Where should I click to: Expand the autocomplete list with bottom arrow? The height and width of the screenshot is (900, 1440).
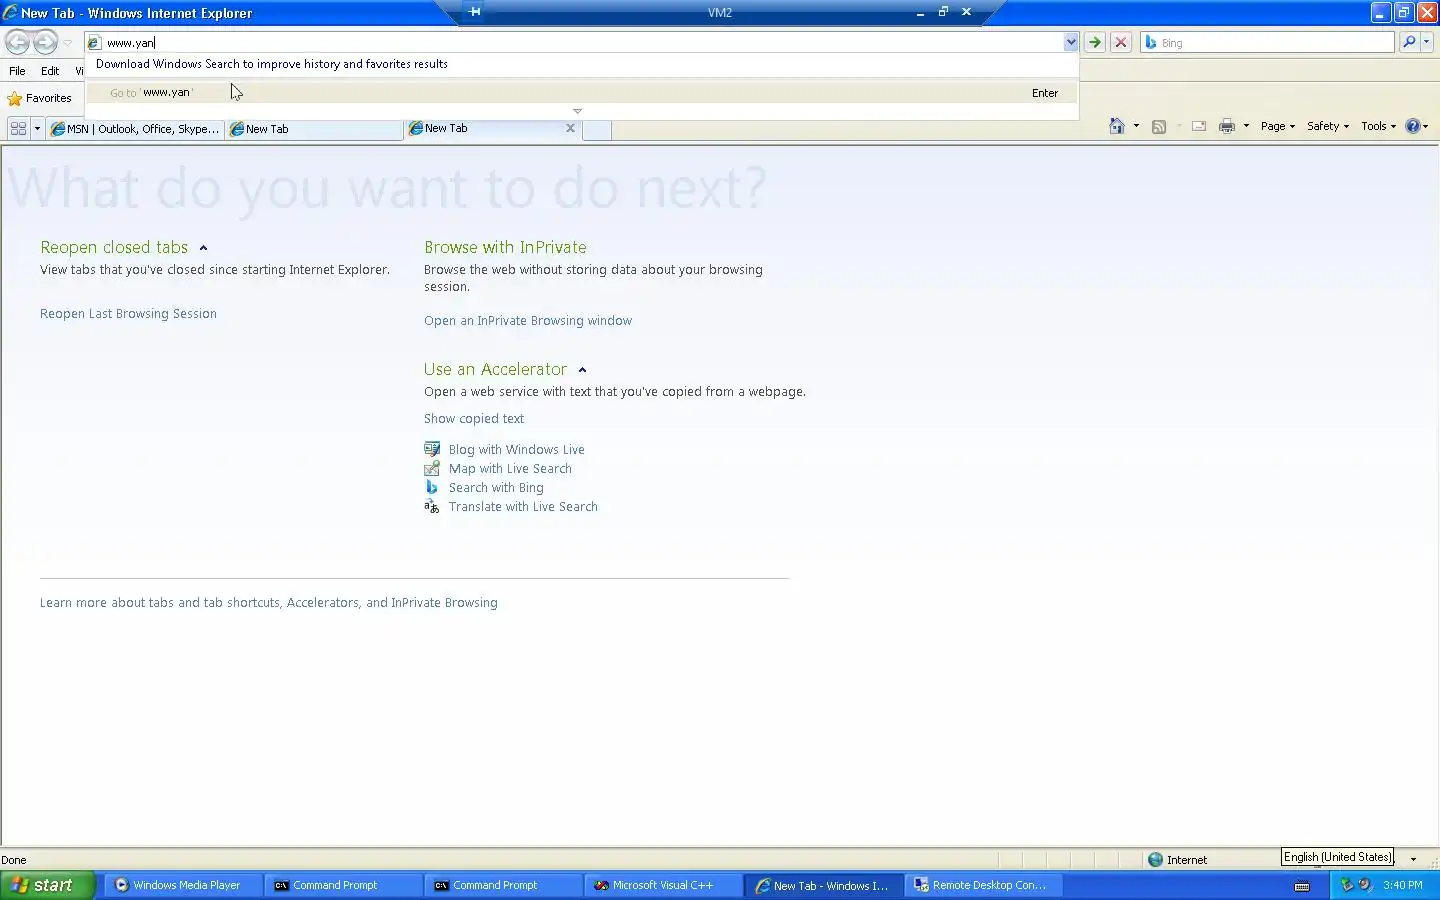(577, 111)
